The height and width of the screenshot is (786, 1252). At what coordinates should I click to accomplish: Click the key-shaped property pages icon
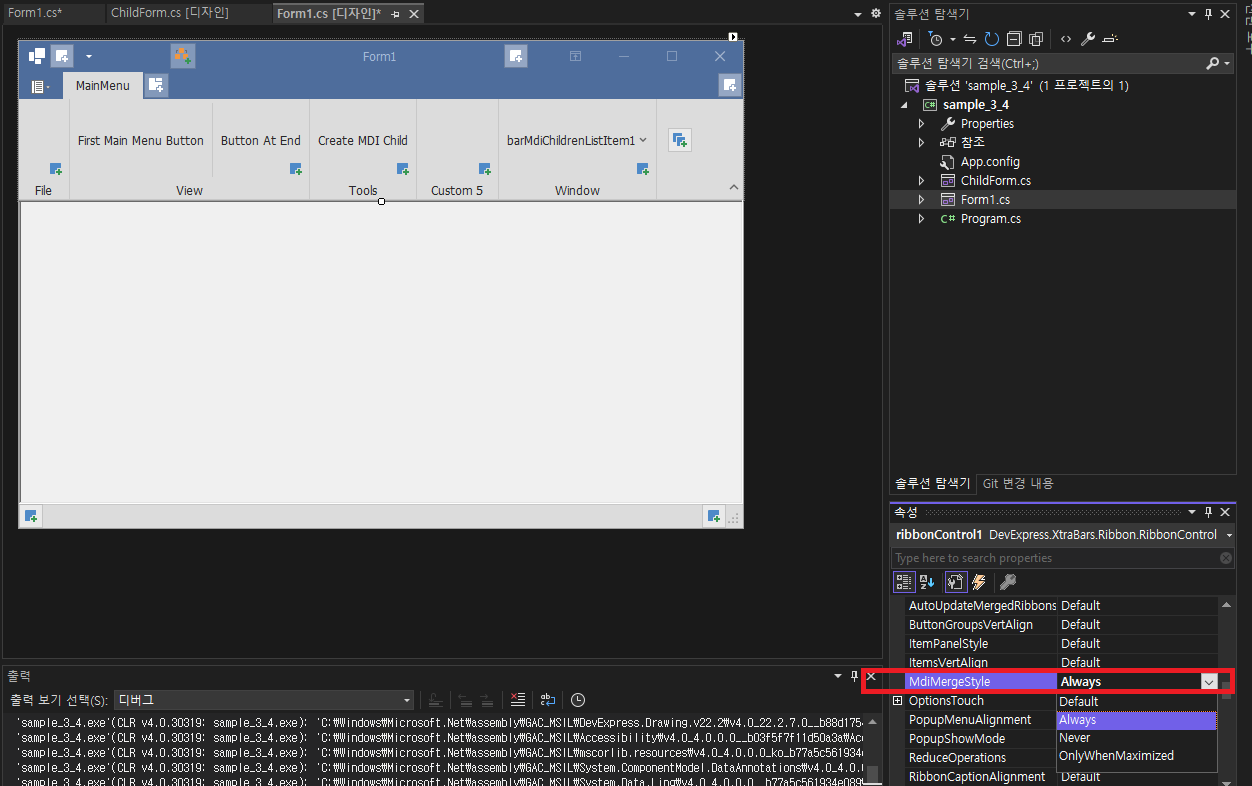pos(1008,582)
